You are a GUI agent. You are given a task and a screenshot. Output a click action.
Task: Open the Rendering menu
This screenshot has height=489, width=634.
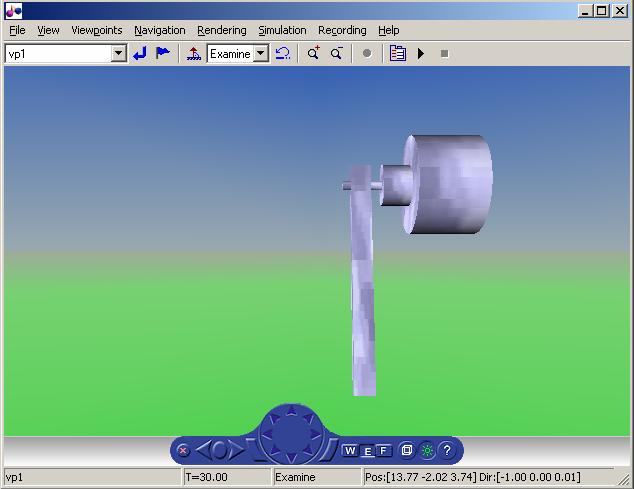(x=222, y=30)
